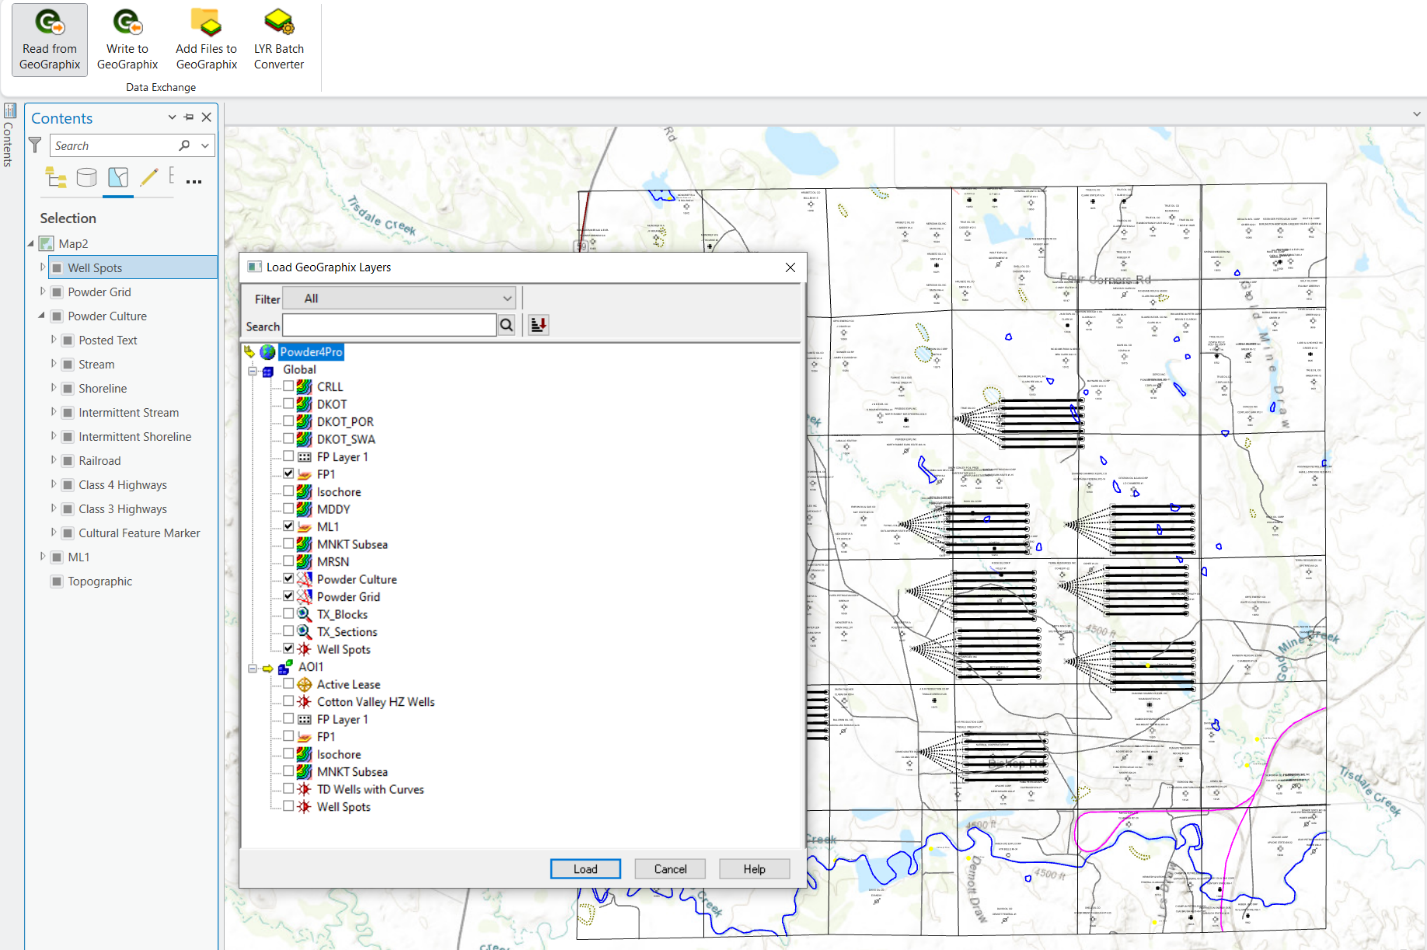Select List By Drawing Order icon
Viewport: 1427px width, 950px height.
point(56,178)
